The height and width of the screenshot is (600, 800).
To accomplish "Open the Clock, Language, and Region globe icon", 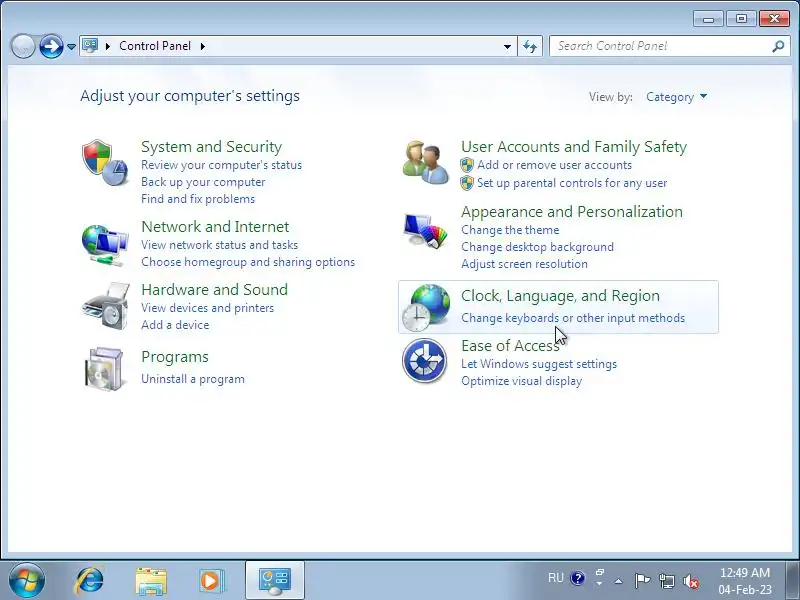I will coord(426,307).
